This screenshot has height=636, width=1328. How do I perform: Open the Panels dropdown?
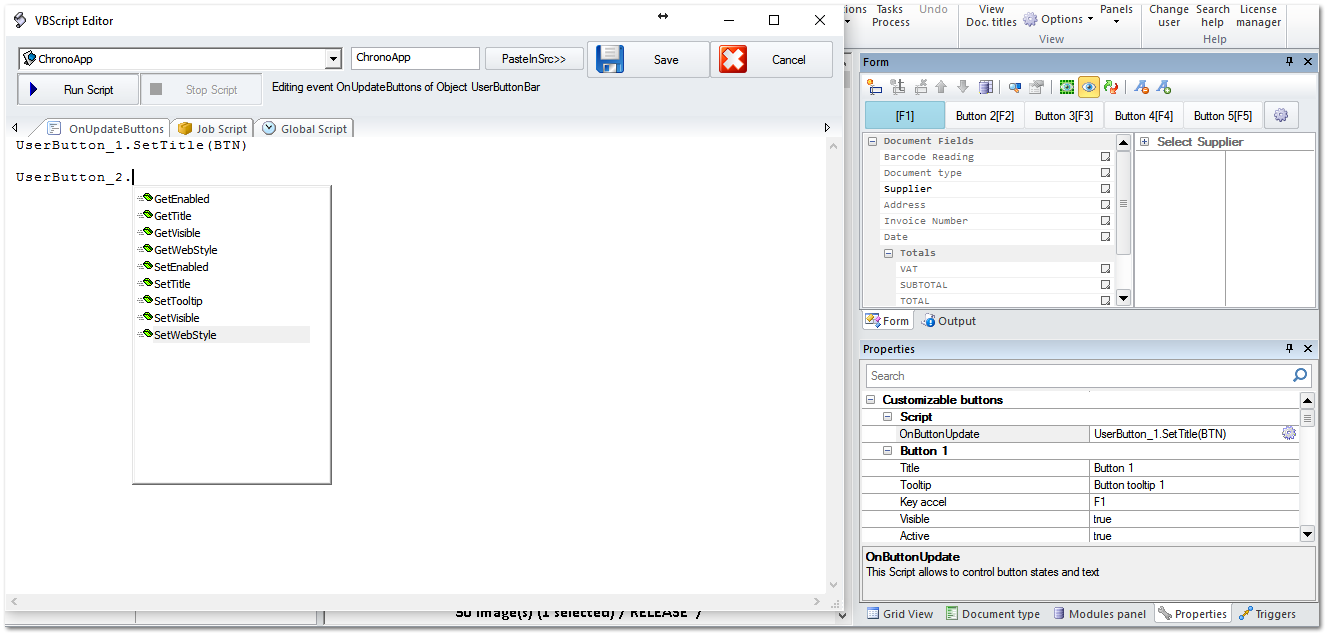click(1116, 15)
